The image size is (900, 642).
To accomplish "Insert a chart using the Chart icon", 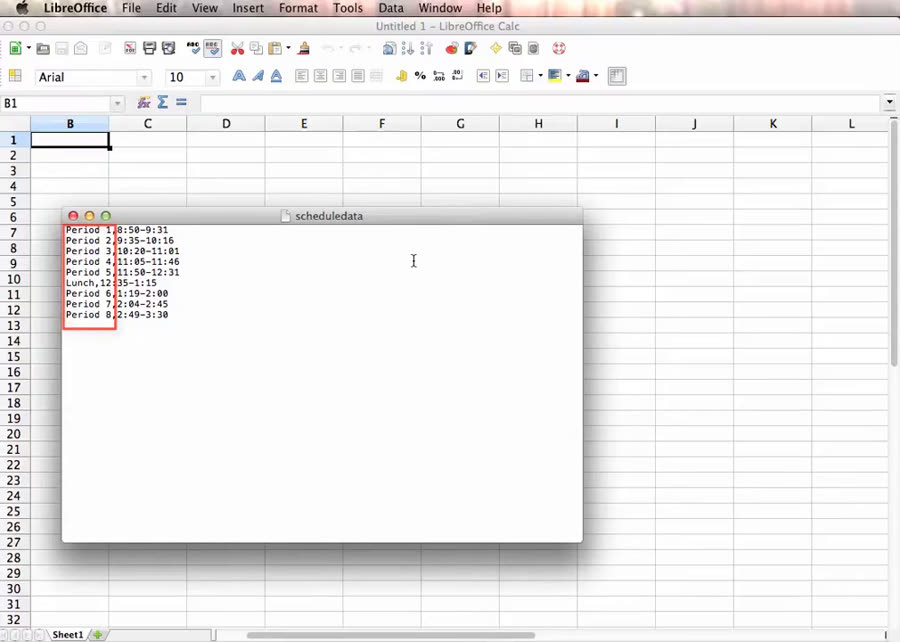I will [452, 48].
